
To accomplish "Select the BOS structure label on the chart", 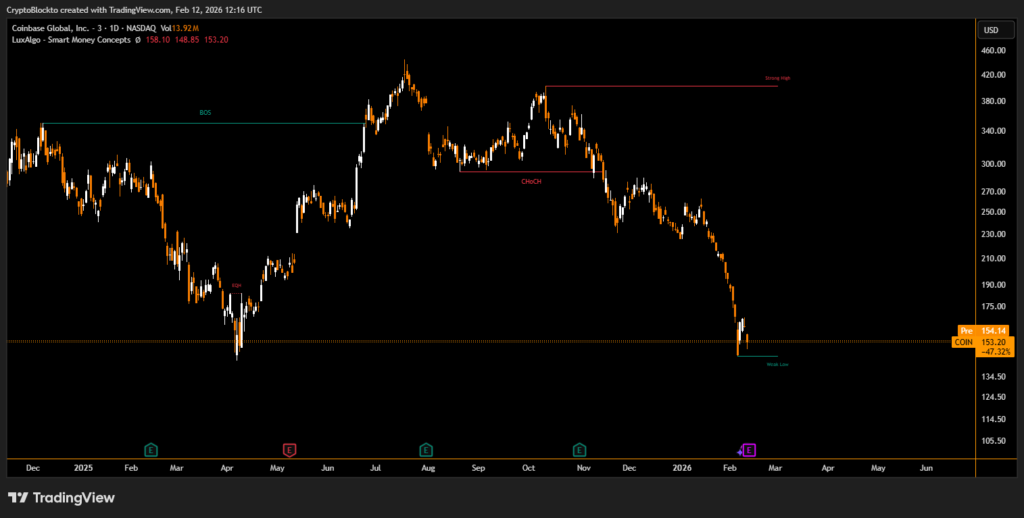I will tap(206, 113).
